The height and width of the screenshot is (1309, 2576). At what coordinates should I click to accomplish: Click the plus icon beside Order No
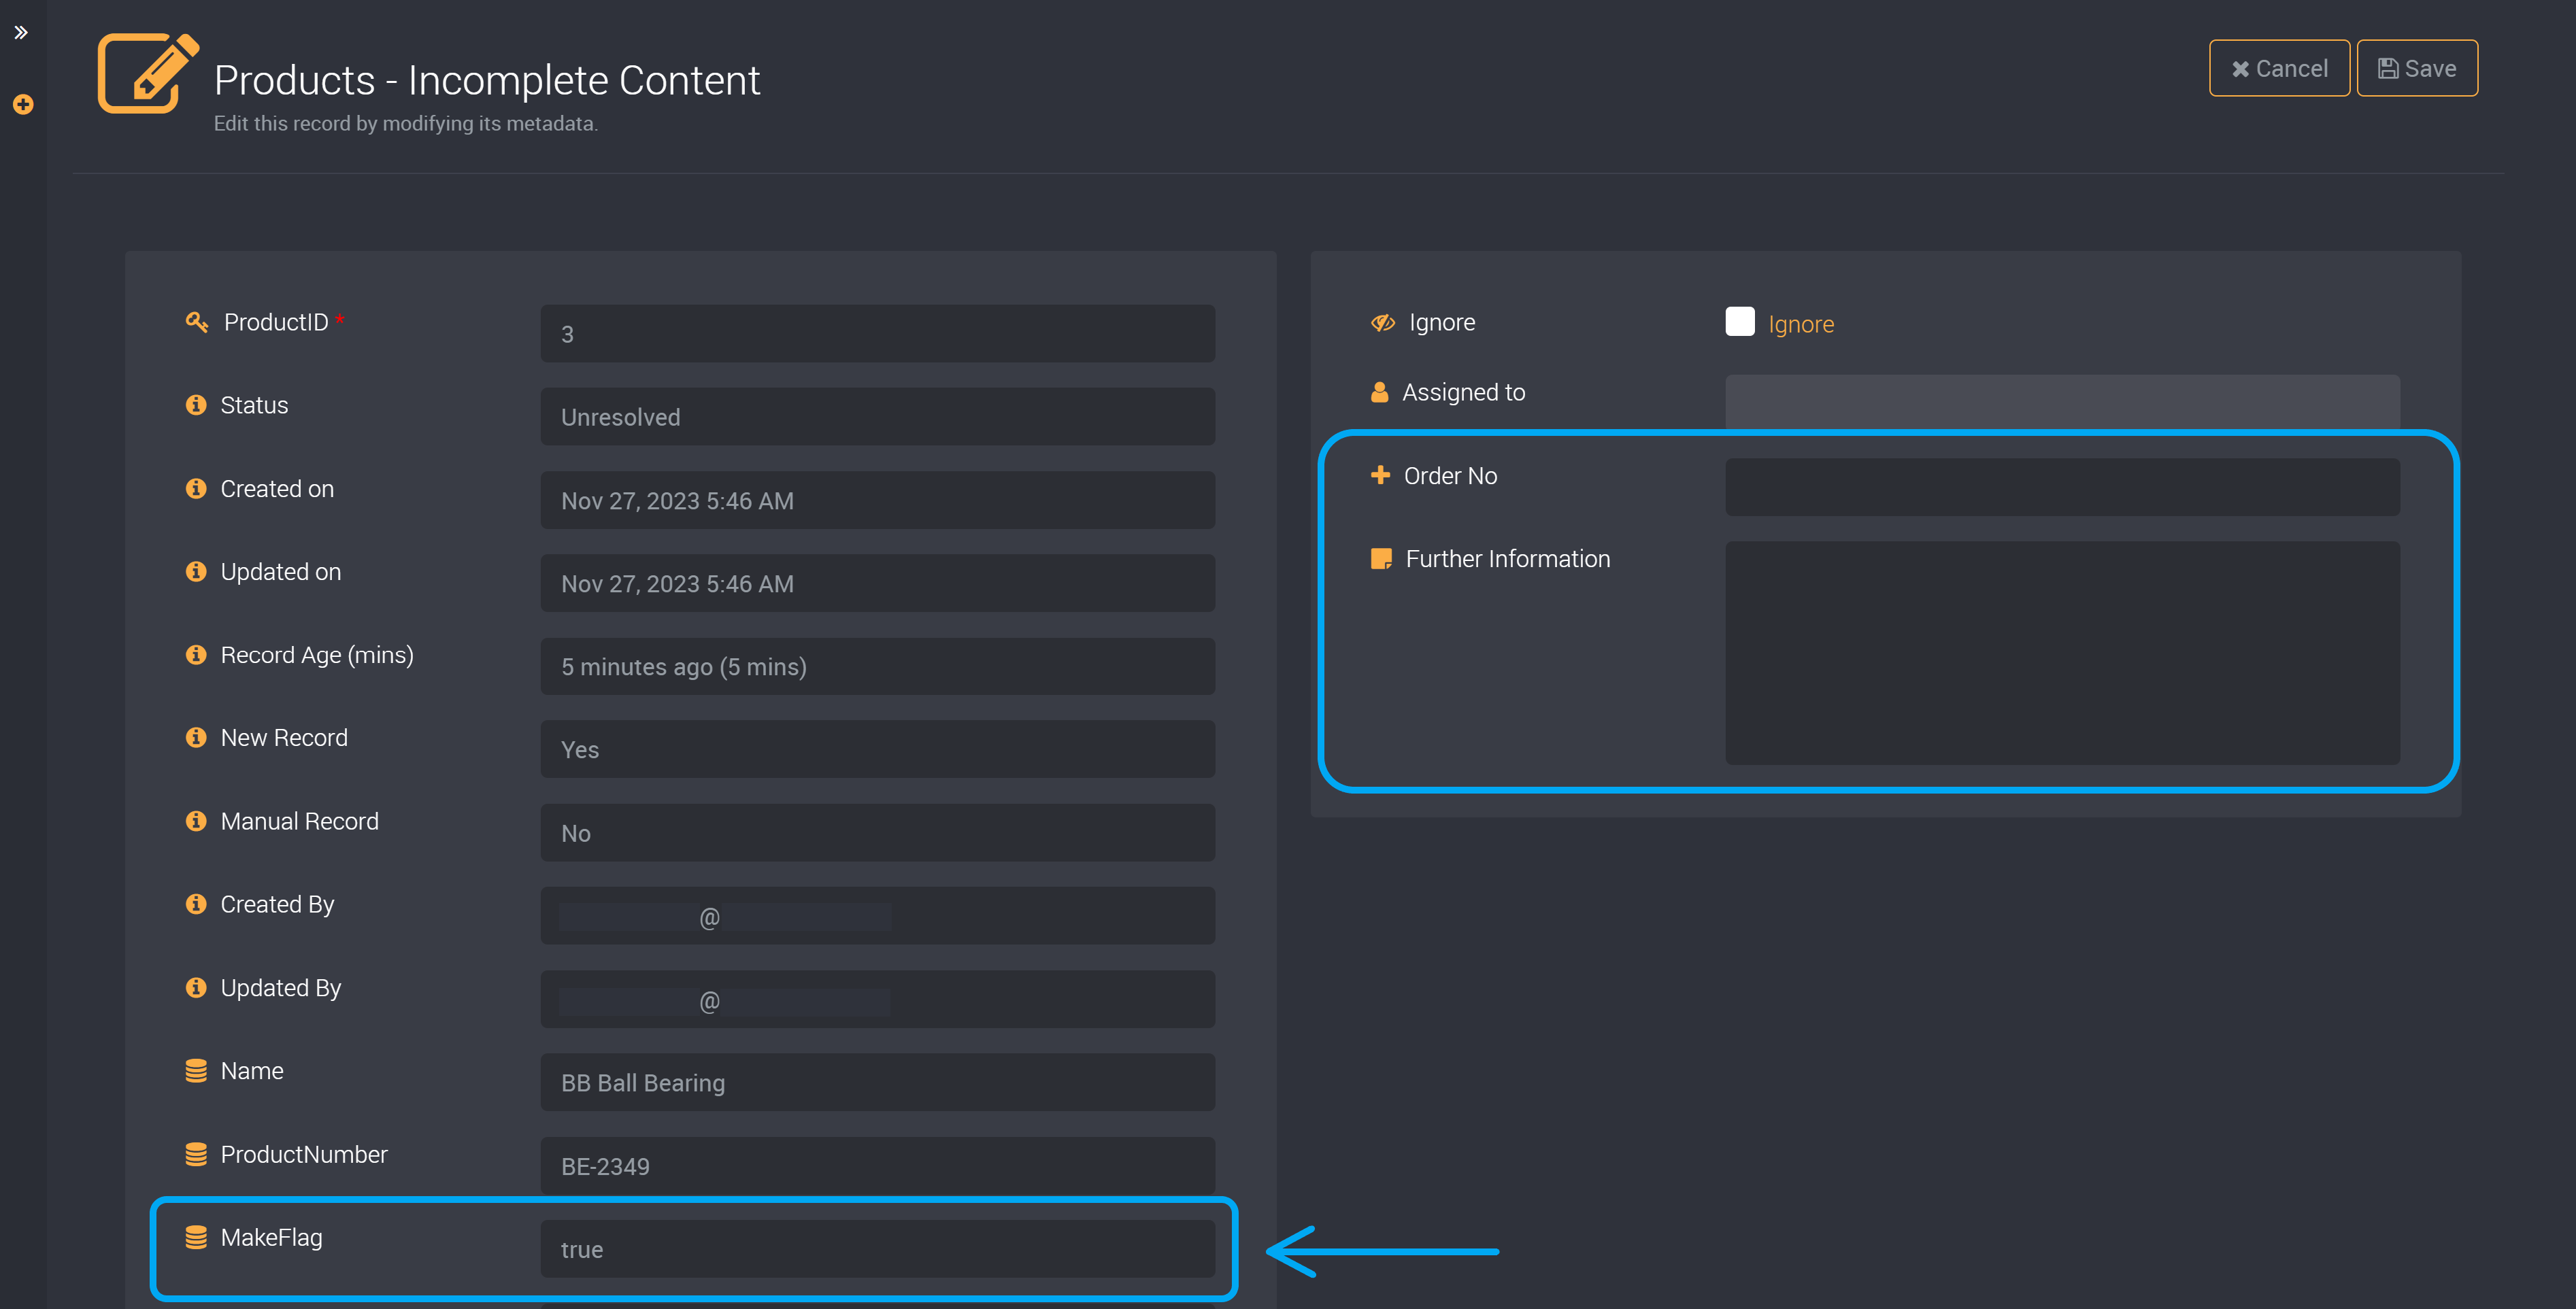tap(1380, 475)
